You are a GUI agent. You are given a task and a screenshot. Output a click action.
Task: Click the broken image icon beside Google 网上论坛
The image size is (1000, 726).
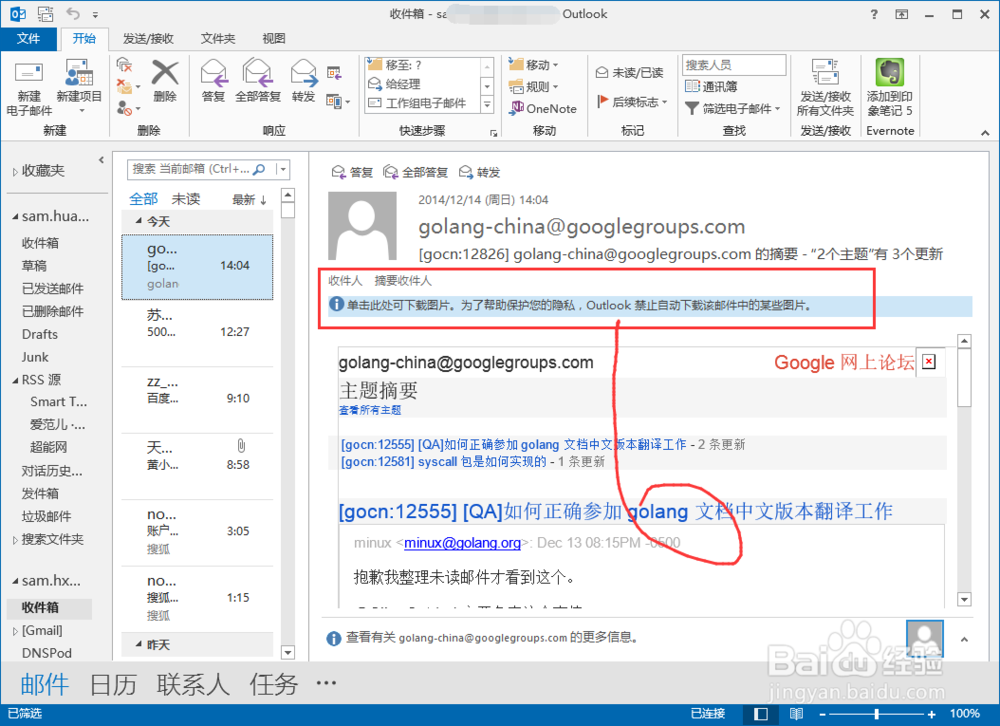point(929,362)
